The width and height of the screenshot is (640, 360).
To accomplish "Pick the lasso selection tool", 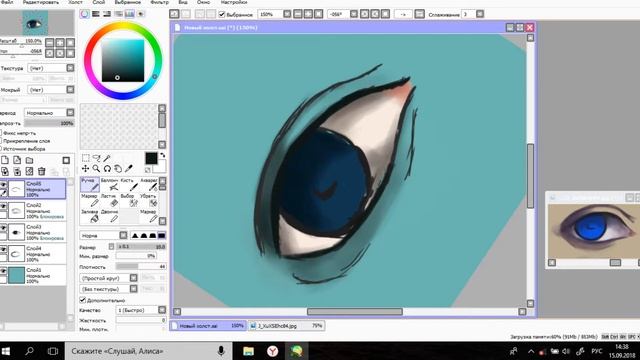I will coord(96,158).
